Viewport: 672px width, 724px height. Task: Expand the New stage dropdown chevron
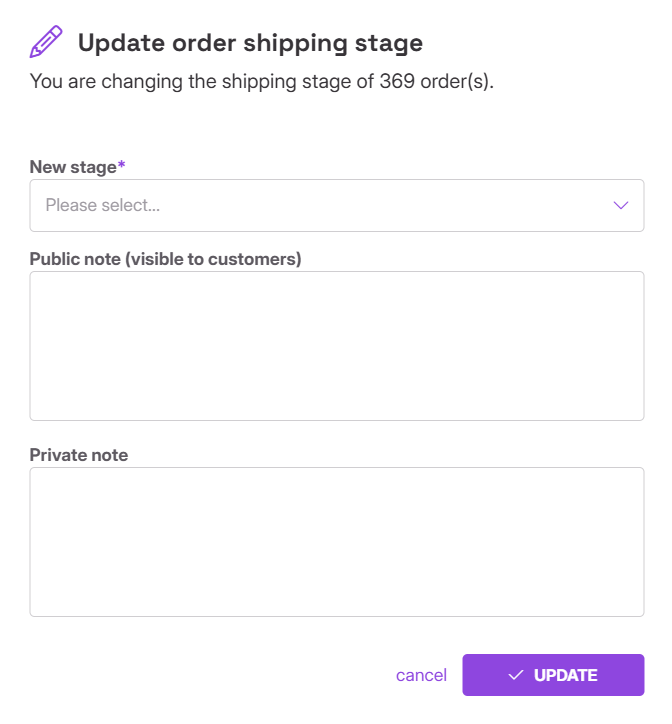[x=620, y=206]
